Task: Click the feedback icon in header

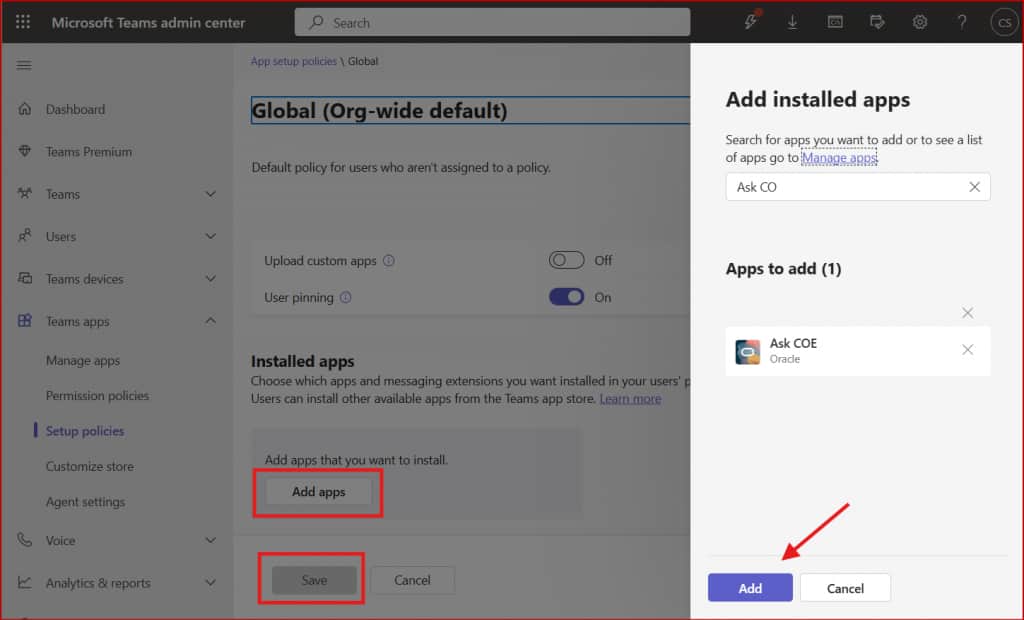Action: [x=877, y=22]
